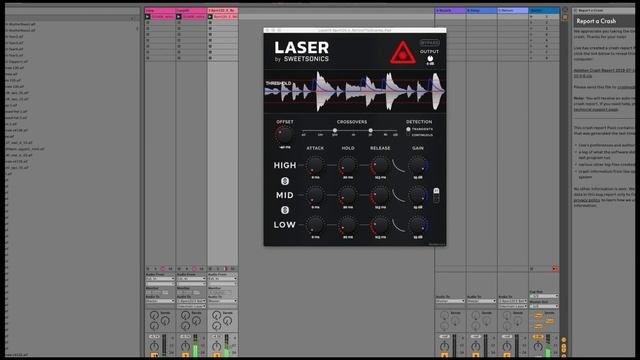The image size is (640, 360).
Task: Toggle the BYPASS button in LASER
Action: pos(429,43)
